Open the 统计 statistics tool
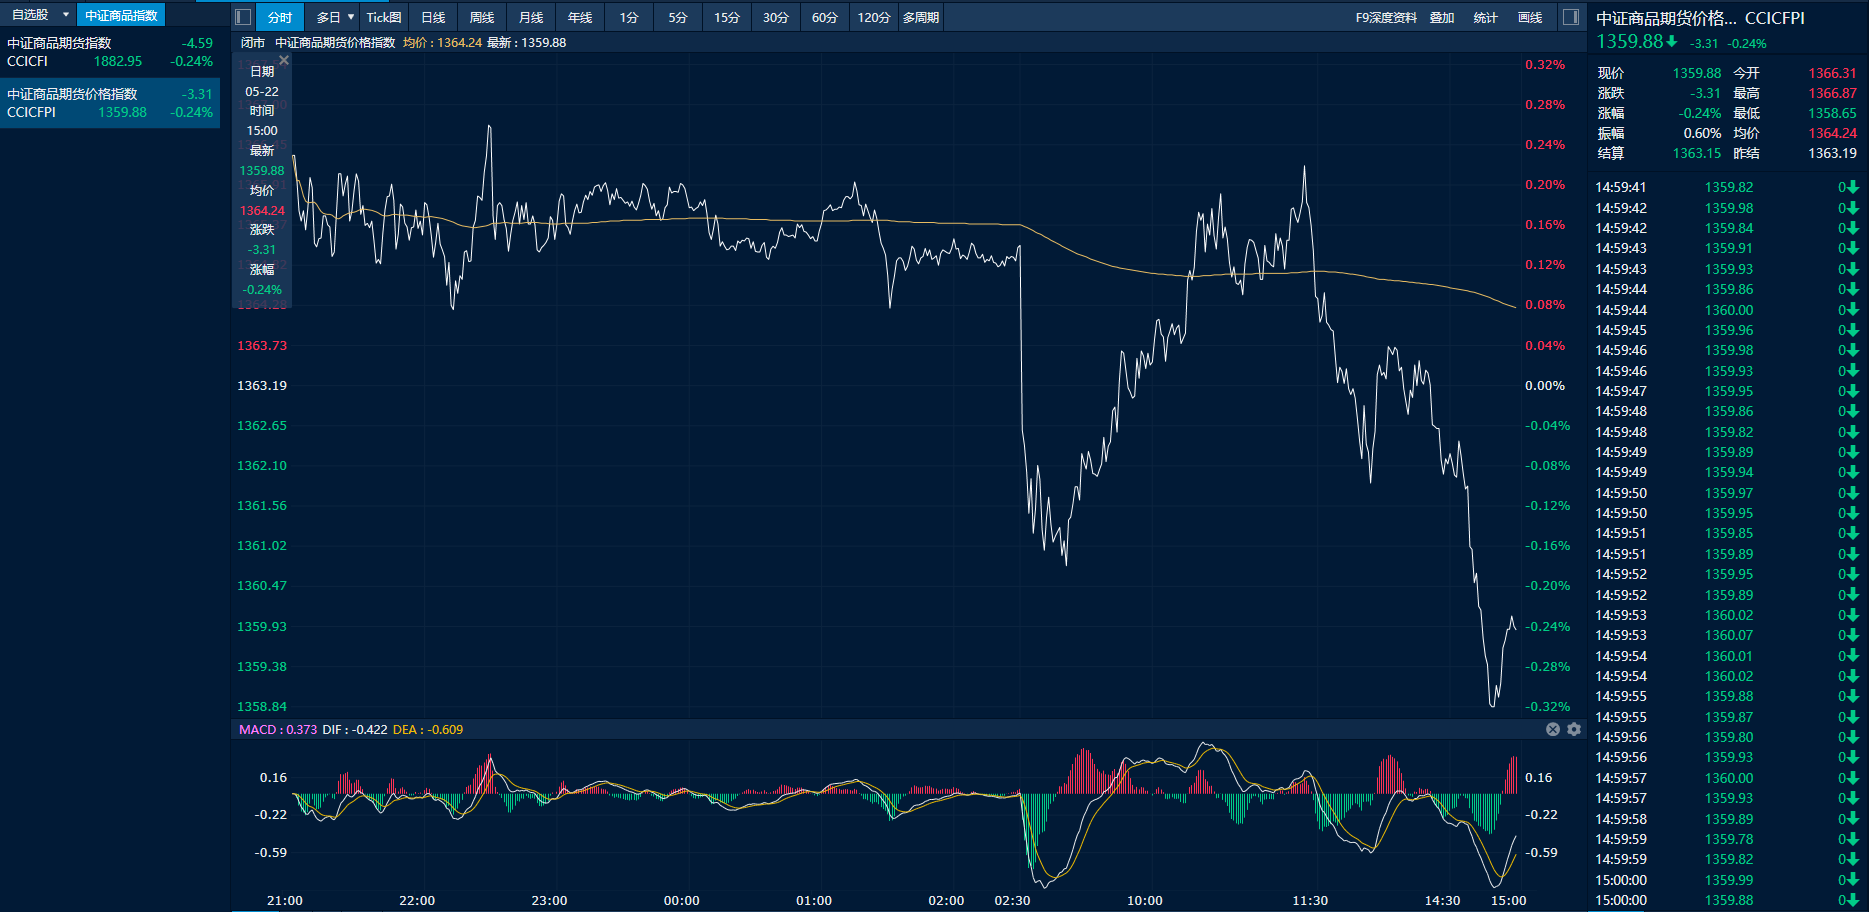 1486,17
